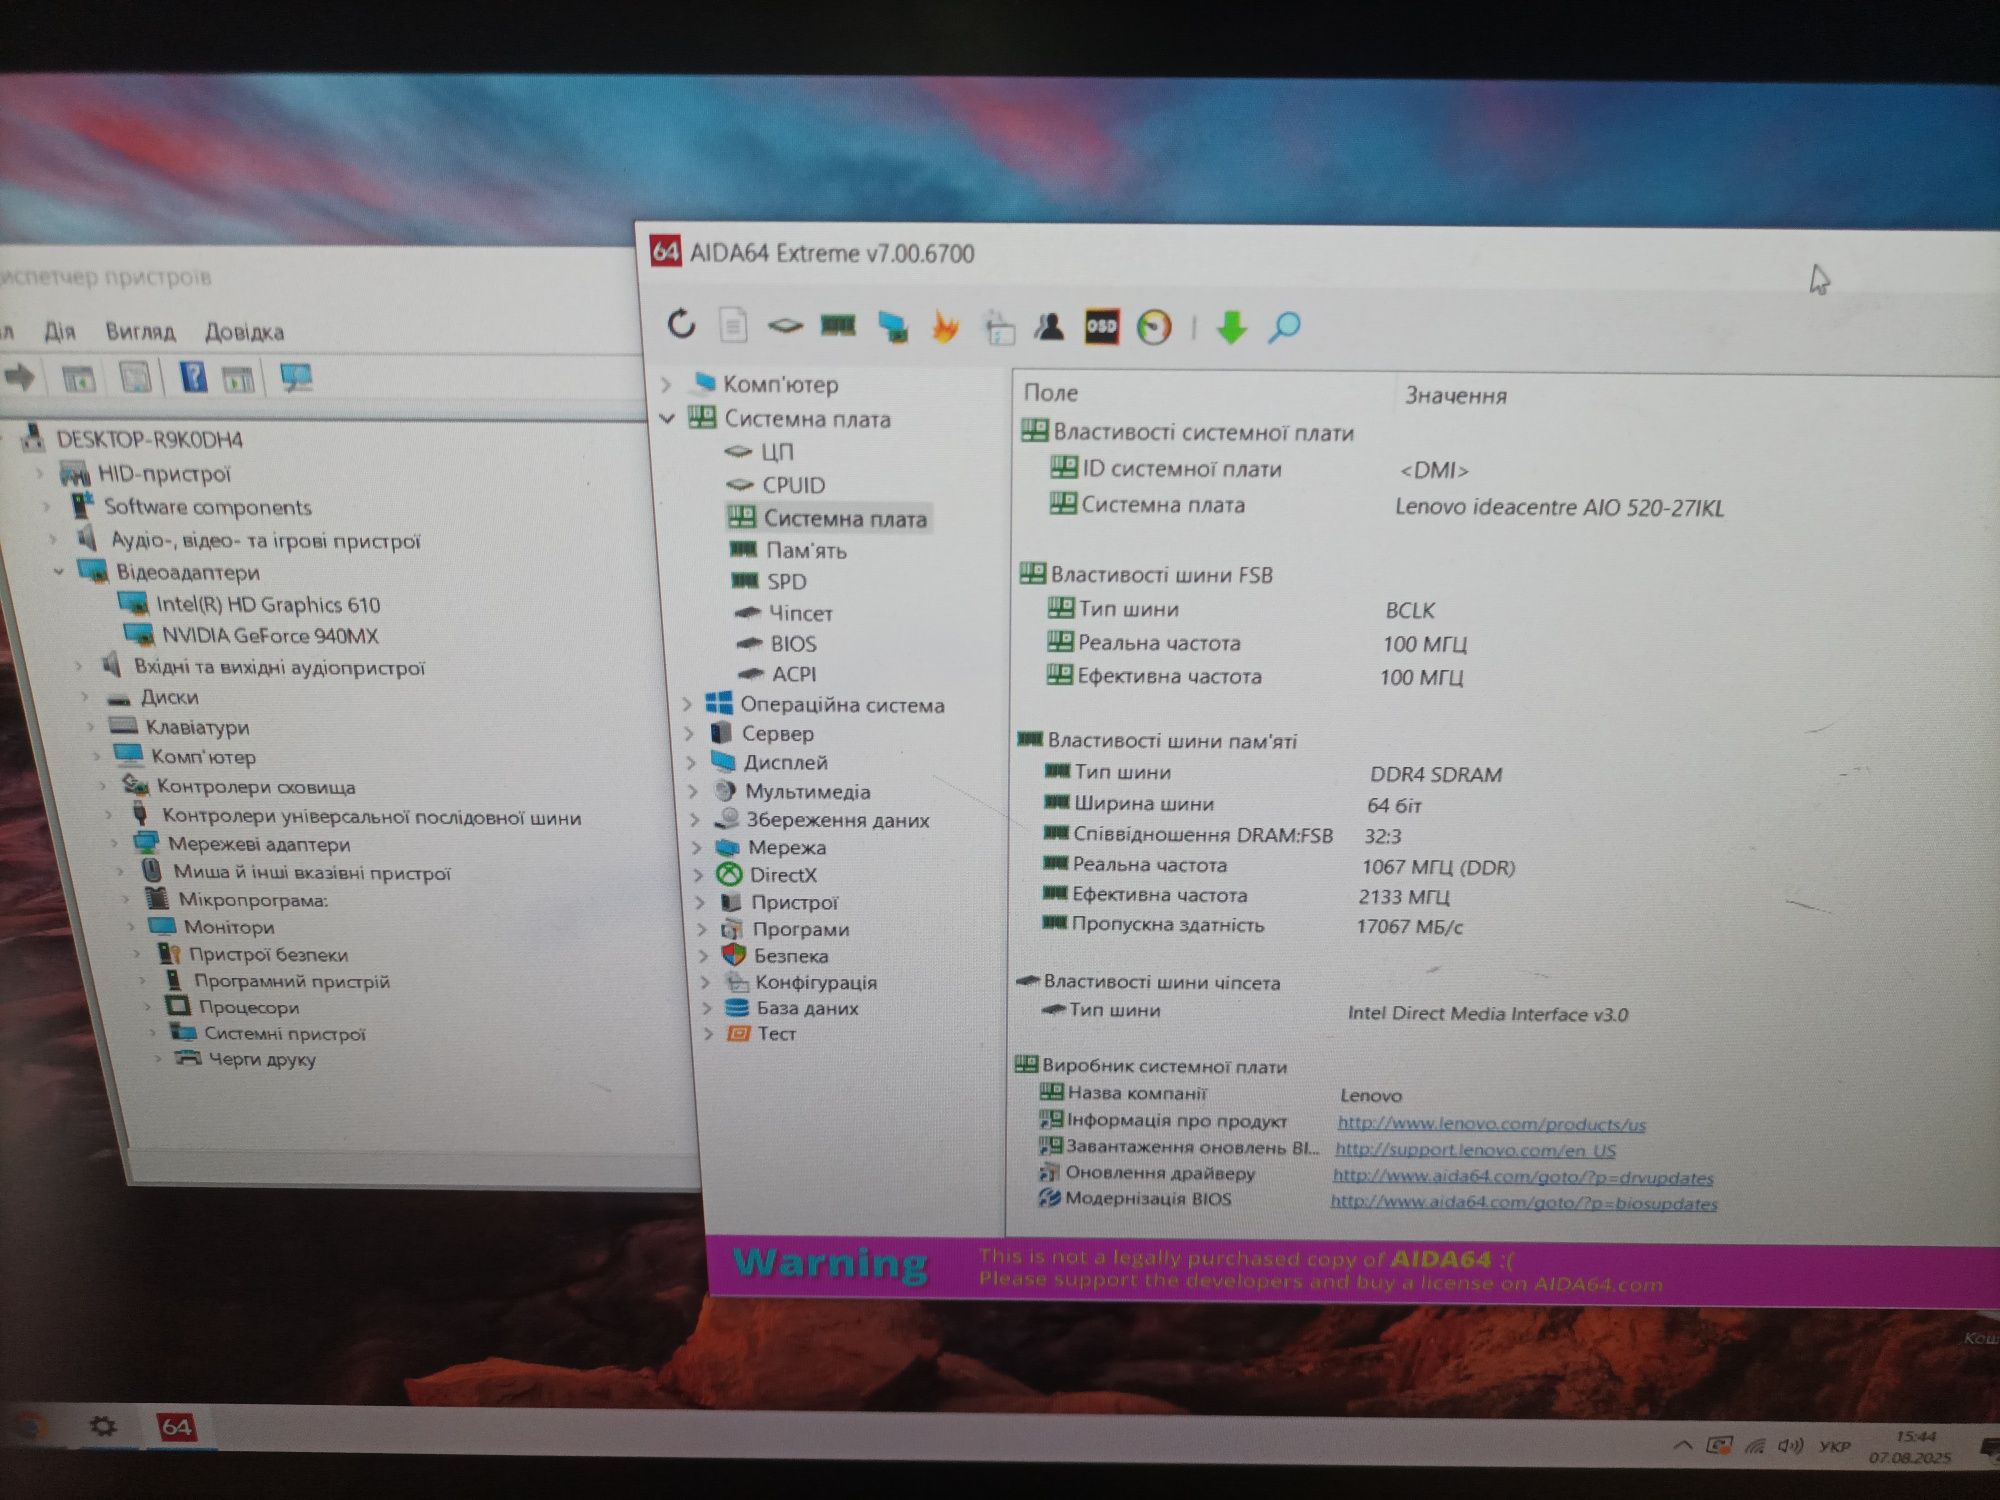Select Чіпсет in the AIDA64 tree

[800, 612]
